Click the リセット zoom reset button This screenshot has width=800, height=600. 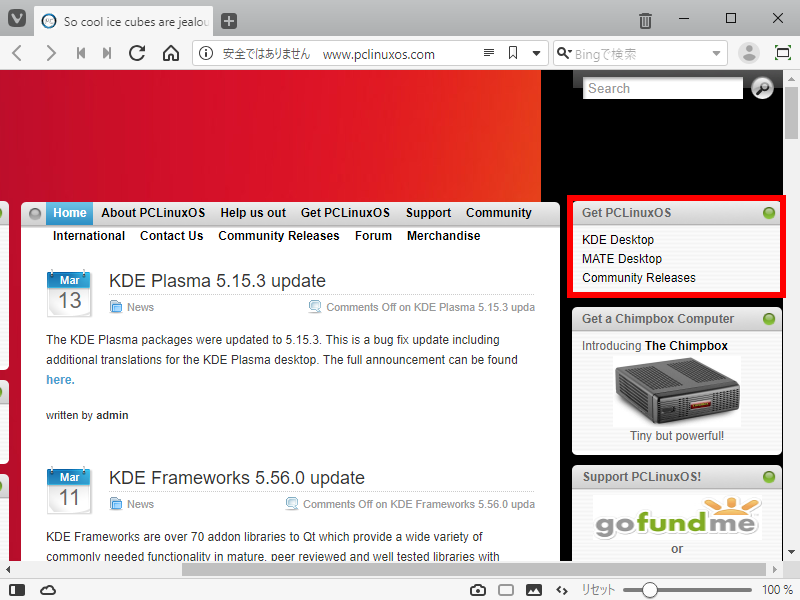tap(598, 590)
